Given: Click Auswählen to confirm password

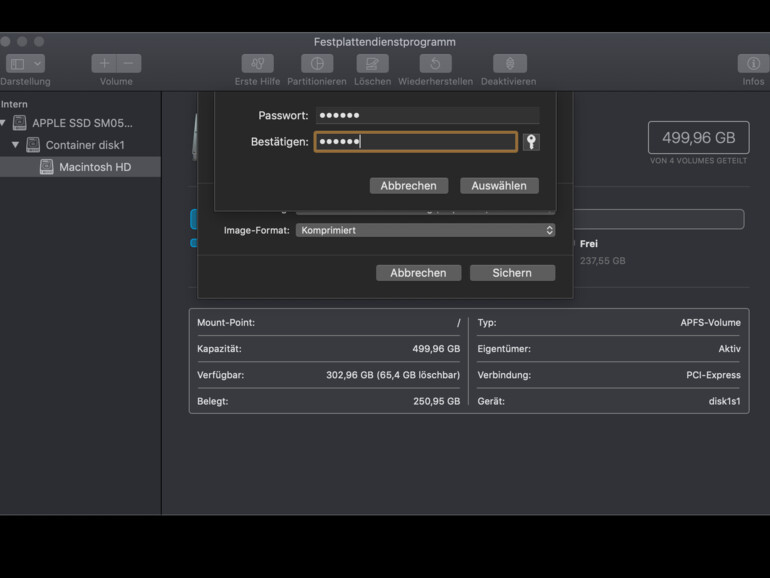Looking at the screenshot, I should tap(499, 186).
